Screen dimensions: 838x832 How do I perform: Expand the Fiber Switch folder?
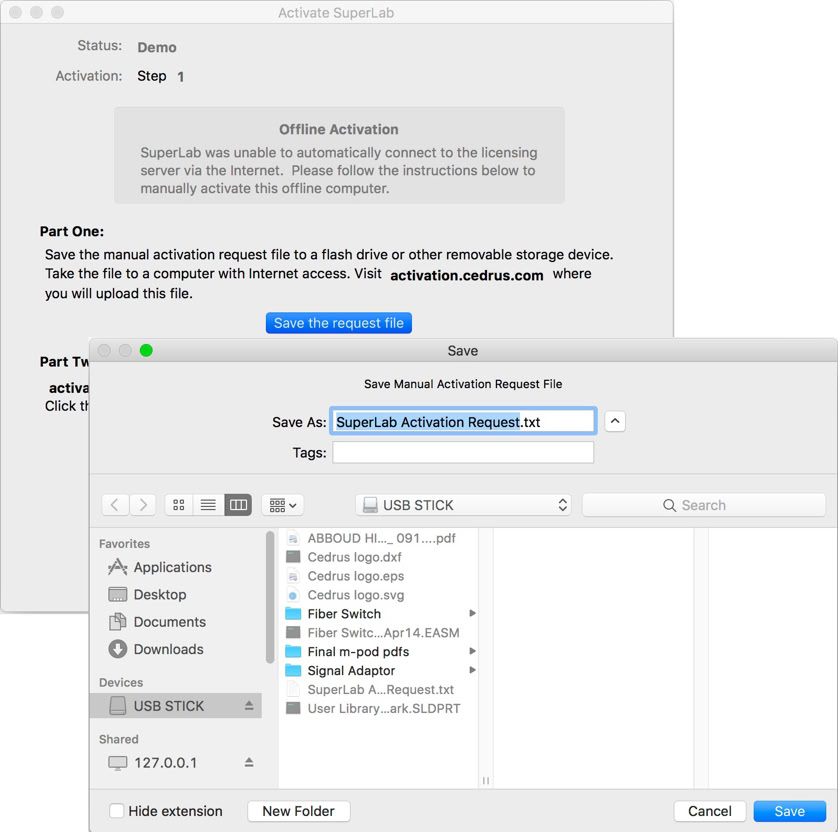click(x=472, y=614)
